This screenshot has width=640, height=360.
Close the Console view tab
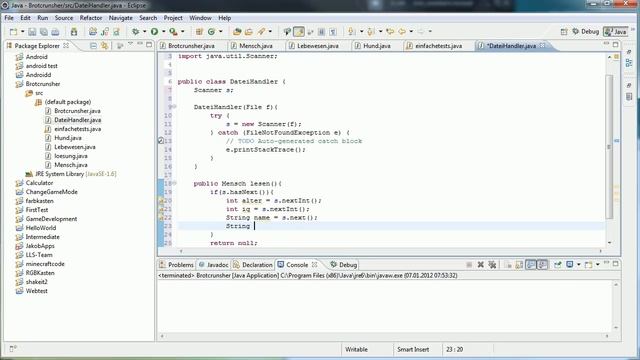(x=314, y=264)
